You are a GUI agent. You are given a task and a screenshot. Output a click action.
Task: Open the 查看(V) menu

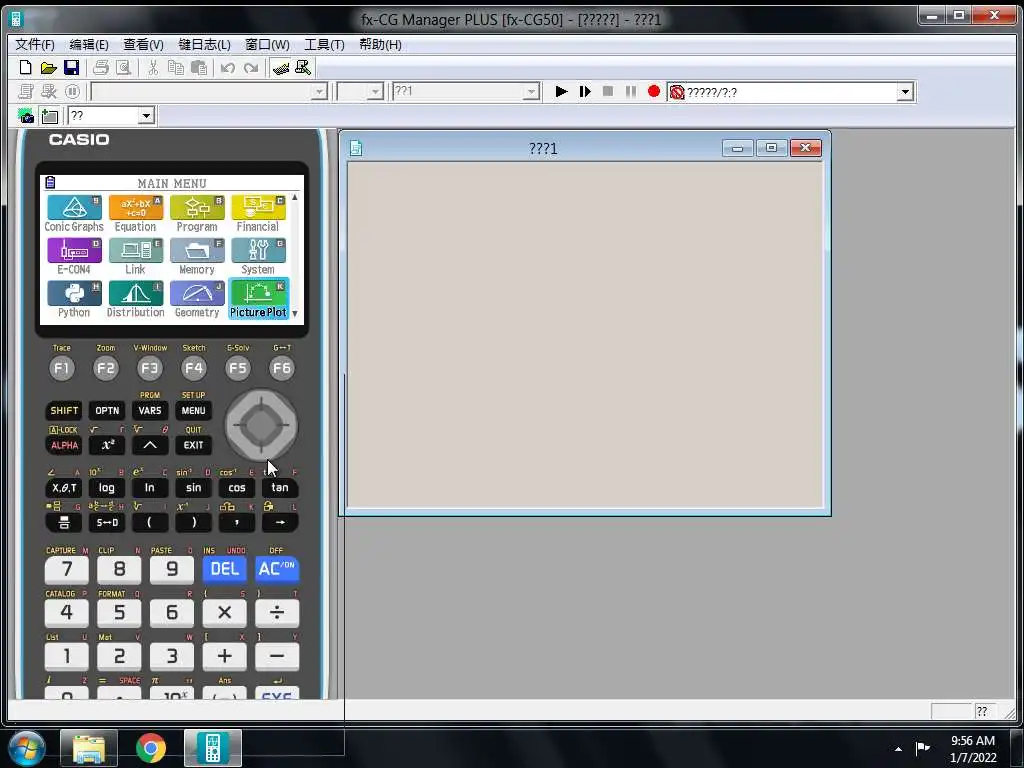click(143, 44)
